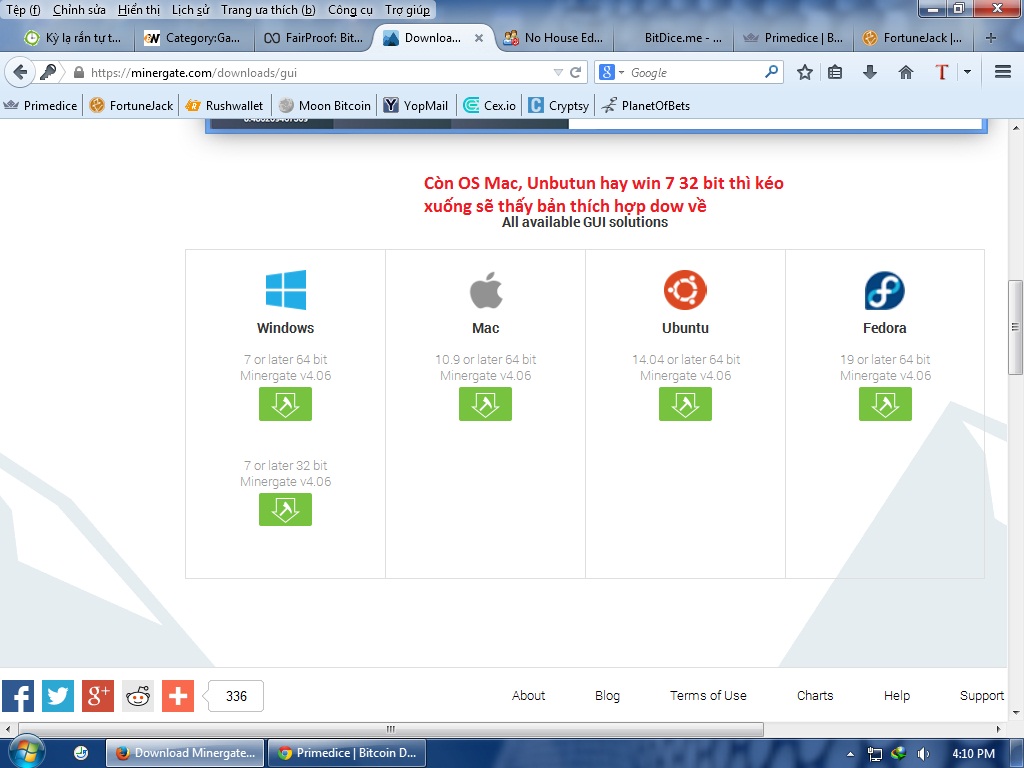1024x768 pixels.
Task: Open Lịch sử menu
Action: tap(191, 10)
